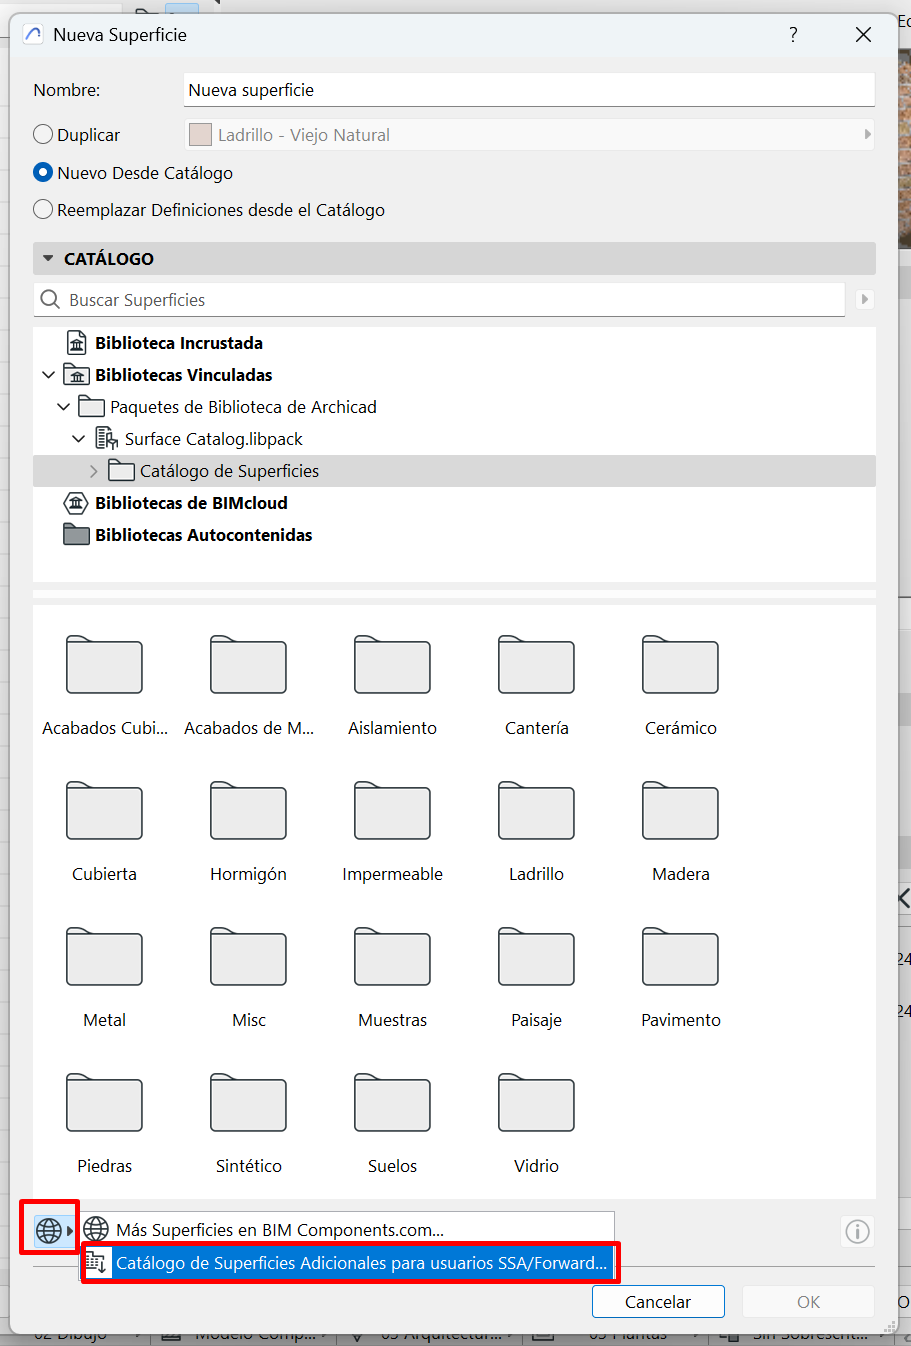911x1346 pixels.
Task: Click the globe icon near bottom left
Action: click(45, 1228)
